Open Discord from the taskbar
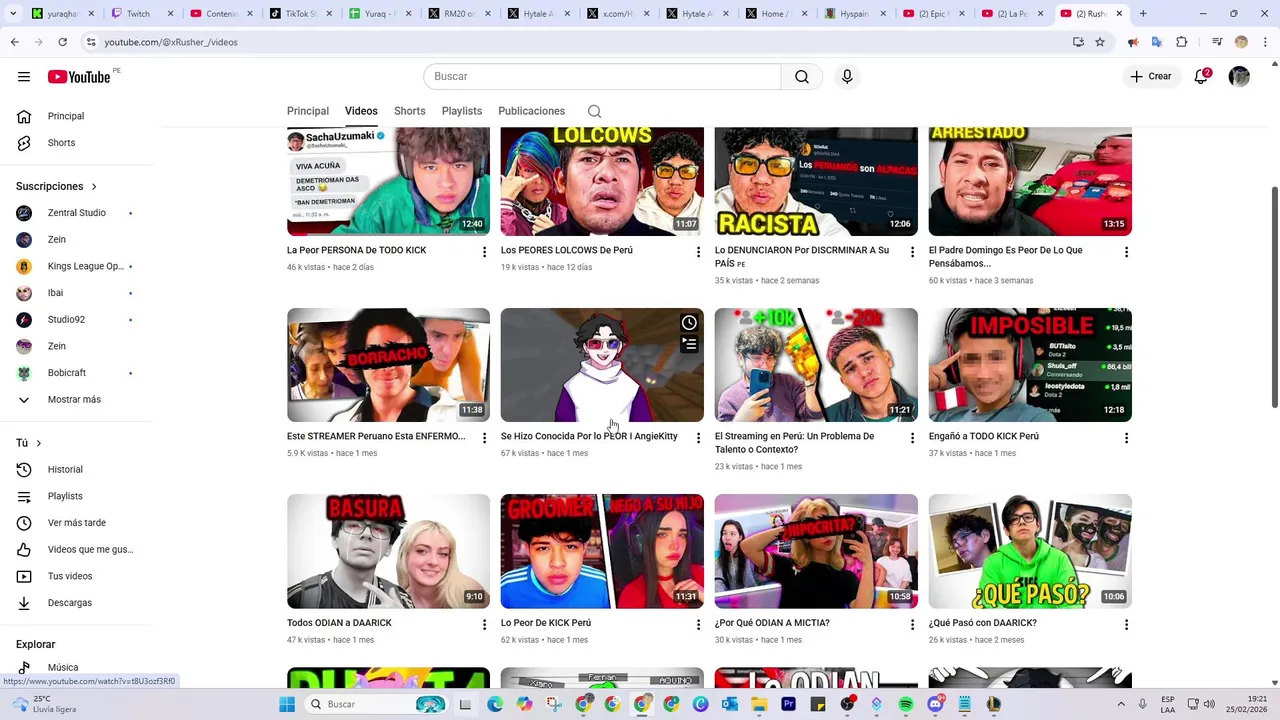This screenshot has width=1280, height=720. coord(935,704)
